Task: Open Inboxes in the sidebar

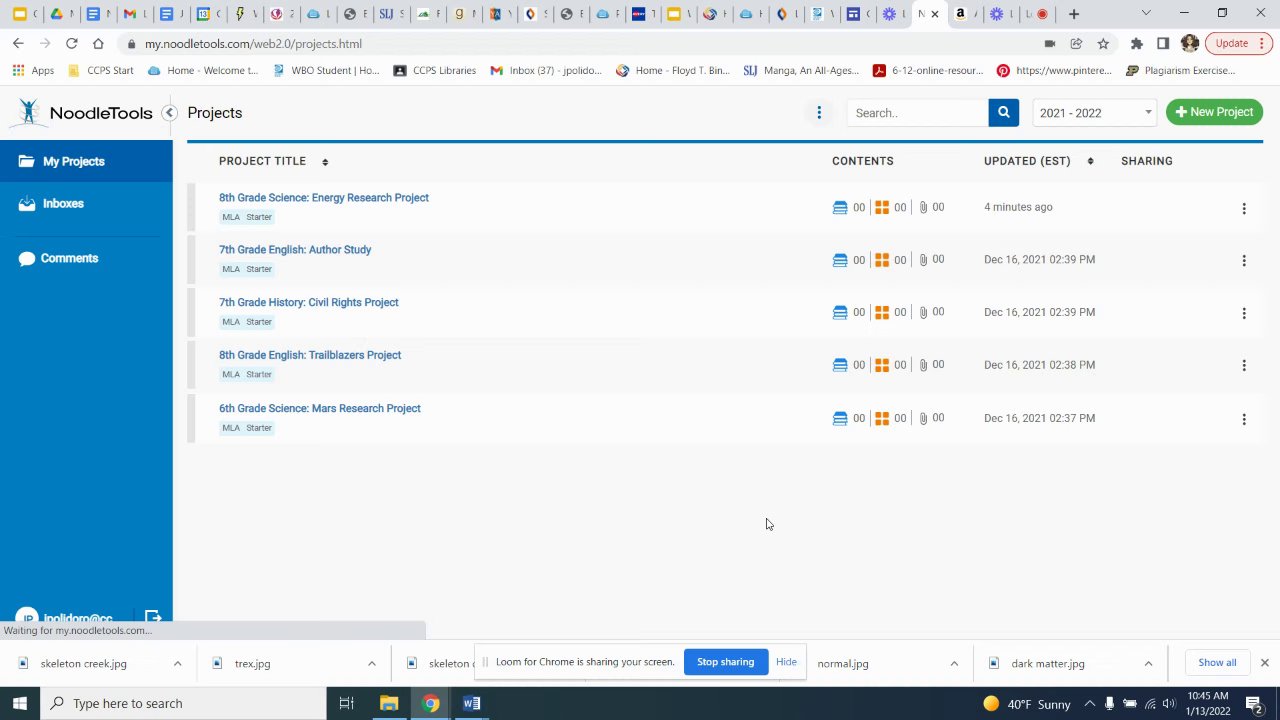Action: 86,204
